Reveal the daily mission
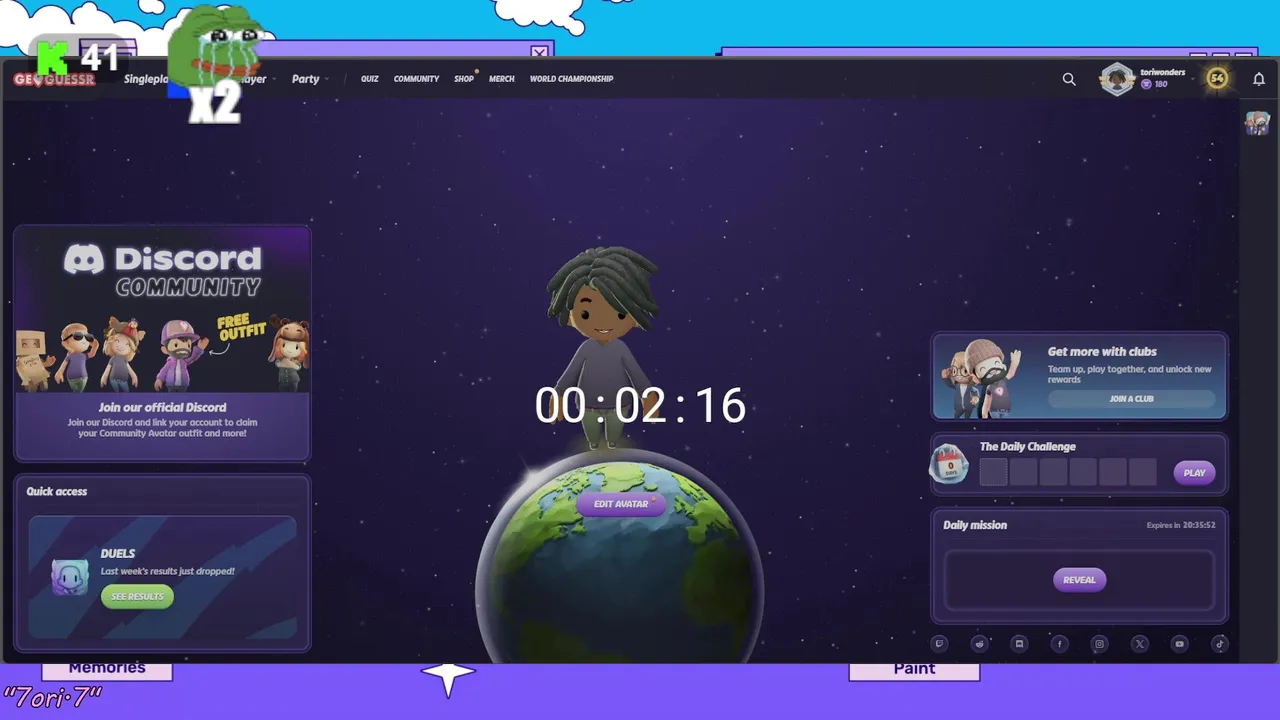The height and width of the screenshot is (720, 1280). [x=1079, y=580]
